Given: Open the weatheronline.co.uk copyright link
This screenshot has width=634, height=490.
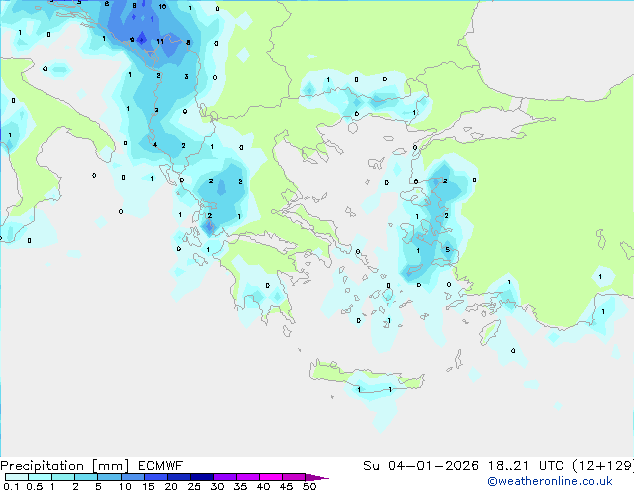Looking at the screenshot, I should tap(550, 481).
